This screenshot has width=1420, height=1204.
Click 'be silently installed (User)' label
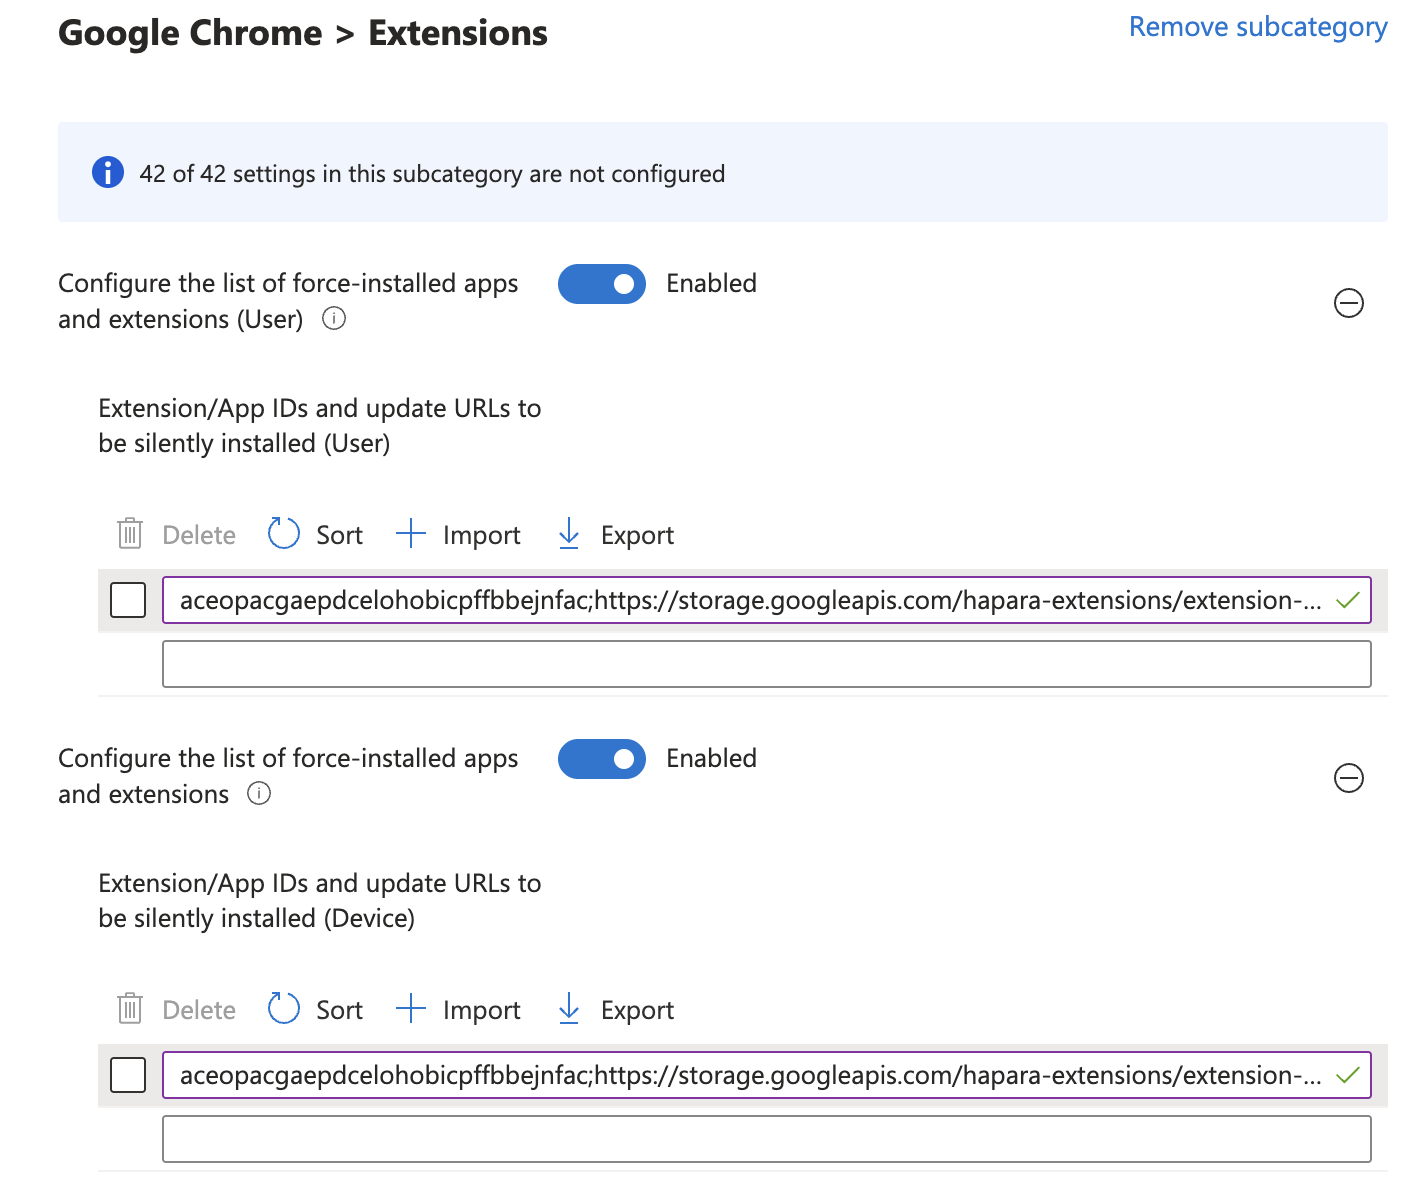[244, 443]
